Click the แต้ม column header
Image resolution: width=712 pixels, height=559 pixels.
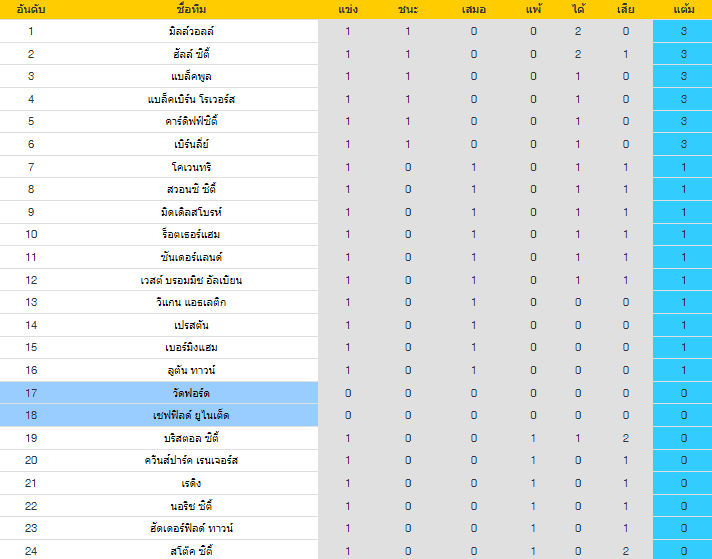(684, 10)
